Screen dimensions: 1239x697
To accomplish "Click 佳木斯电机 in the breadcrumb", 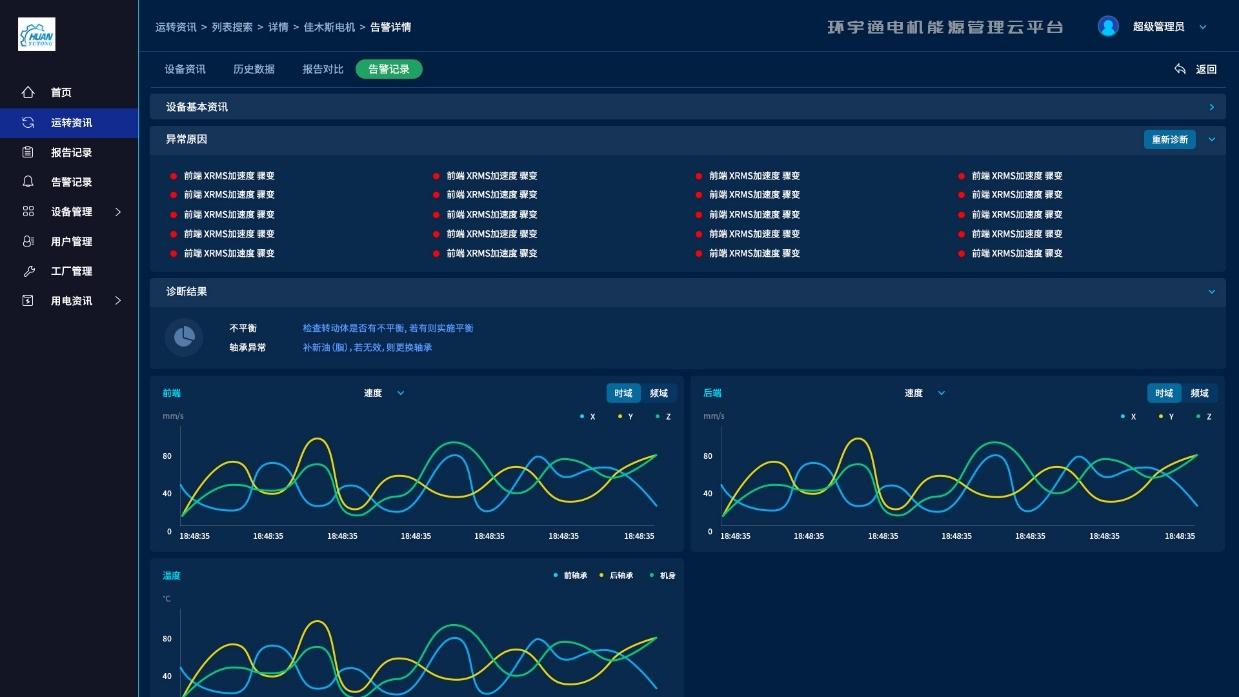I will pyautogui.click(x=329, y=27).
